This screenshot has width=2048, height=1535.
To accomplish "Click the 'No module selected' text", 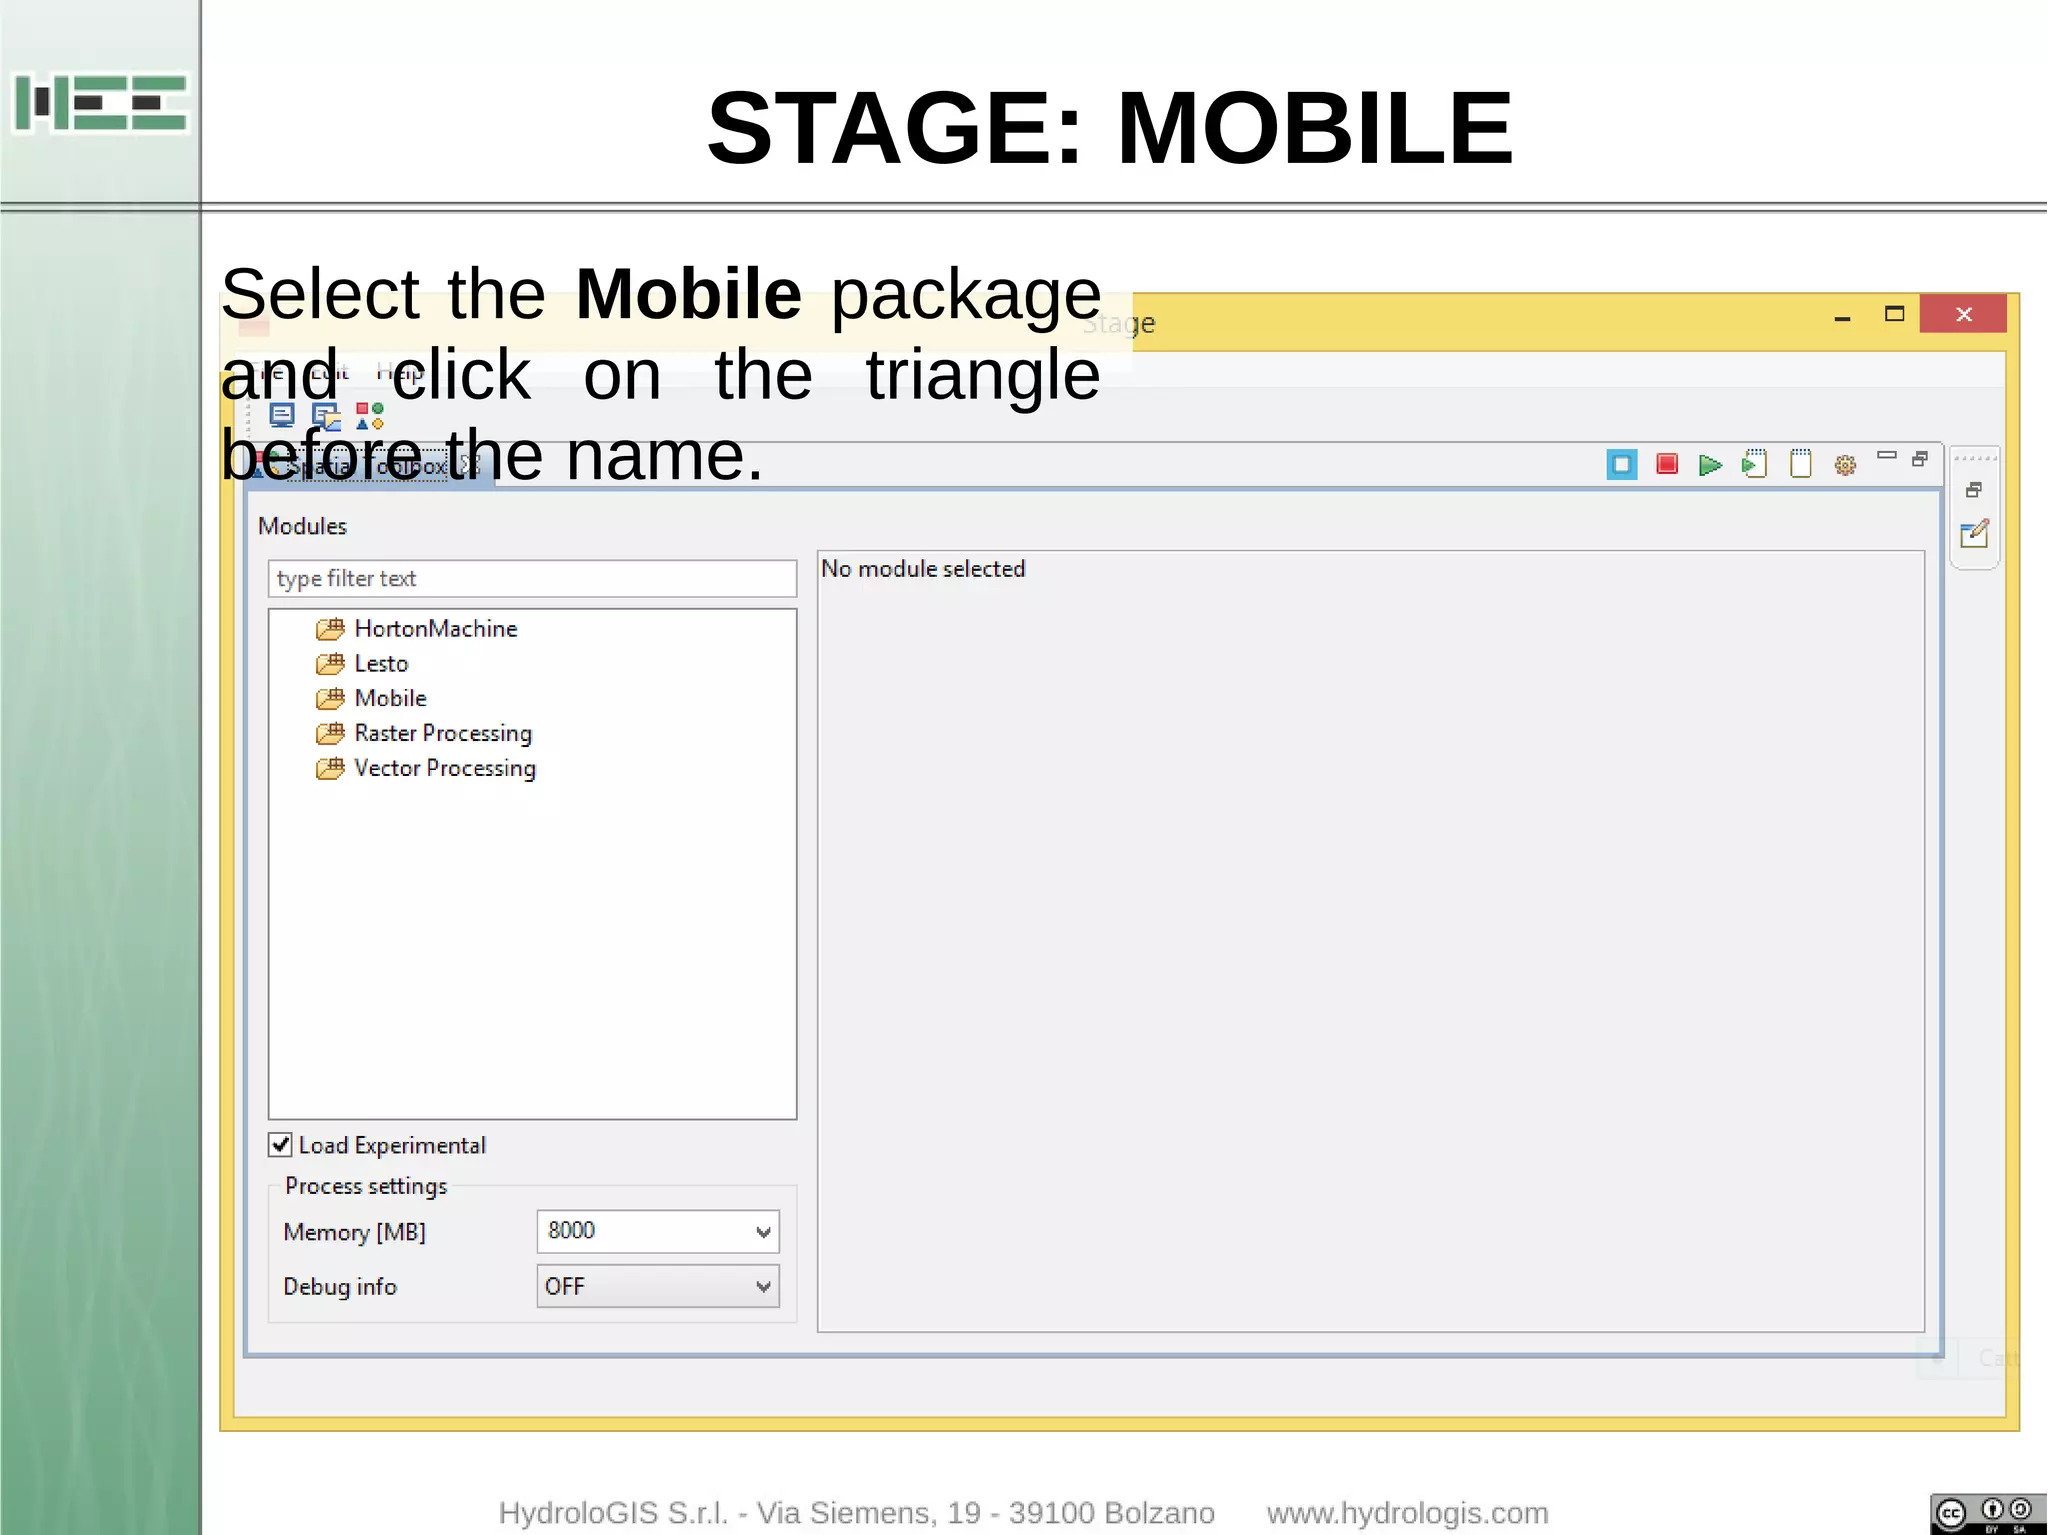I will 923,569.
